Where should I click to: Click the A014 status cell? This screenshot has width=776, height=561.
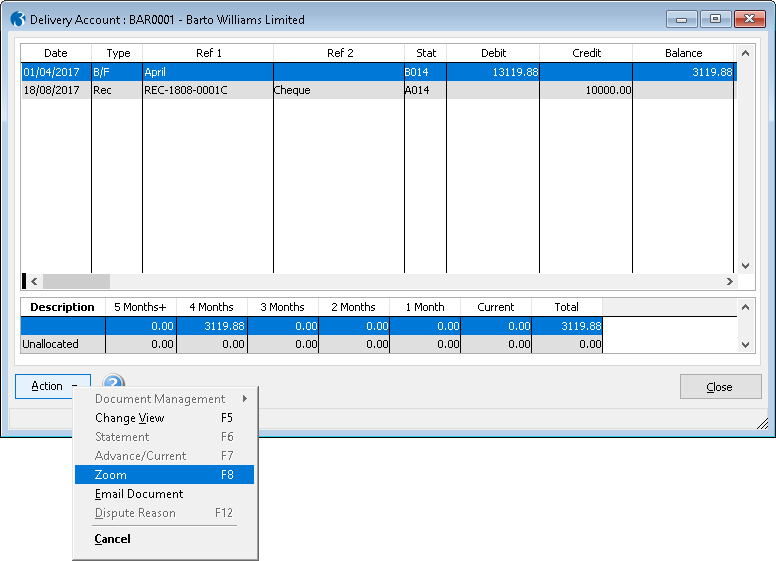pyautogui.click(x=426, y=90)
